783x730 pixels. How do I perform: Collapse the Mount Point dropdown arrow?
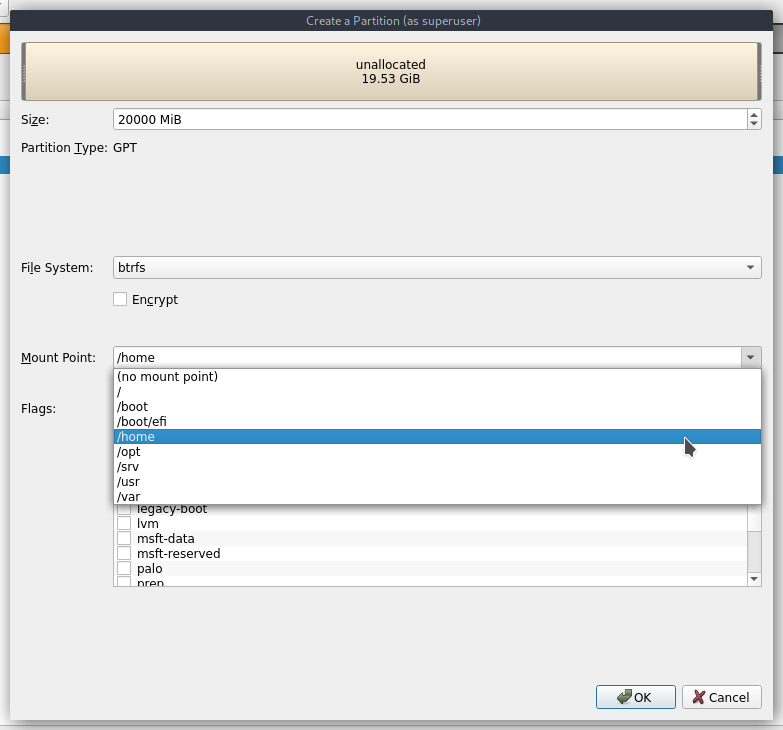pyautogui.click(x=750, y=357)
